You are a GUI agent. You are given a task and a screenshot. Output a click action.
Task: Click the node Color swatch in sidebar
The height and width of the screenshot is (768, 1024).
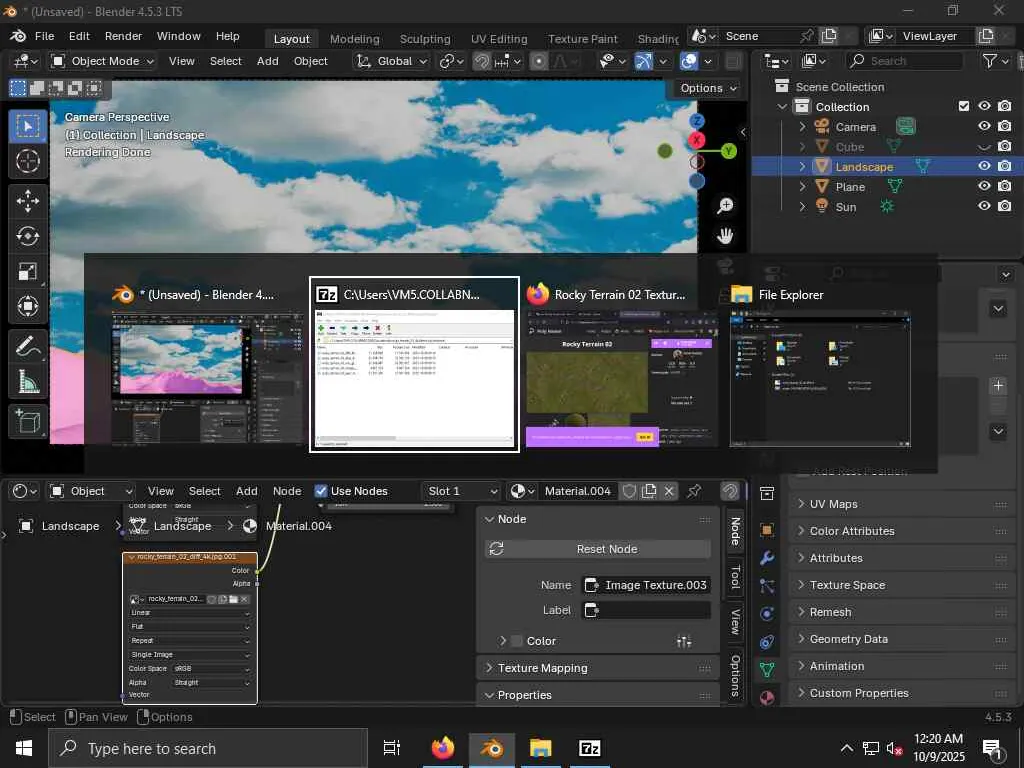tap(517, 641)
